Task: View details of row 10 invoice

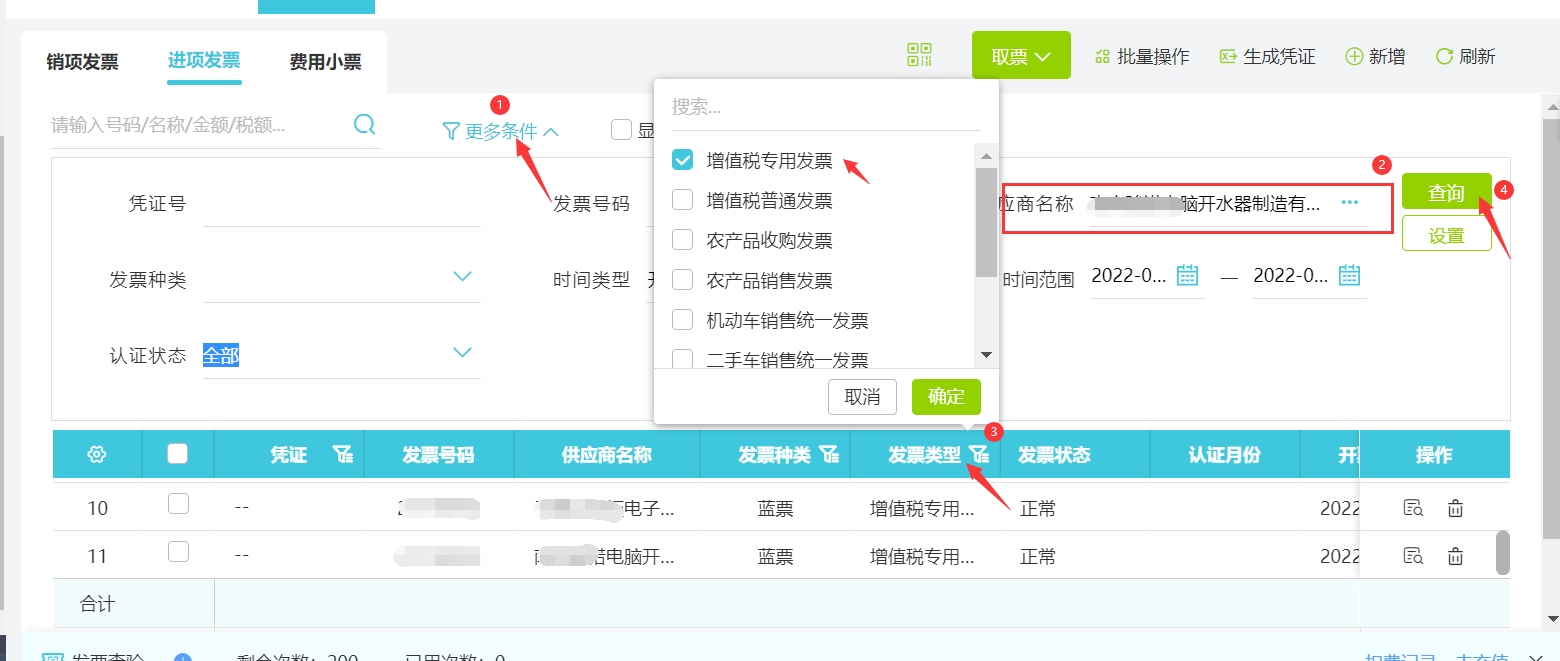Action: click(1413, 508)
